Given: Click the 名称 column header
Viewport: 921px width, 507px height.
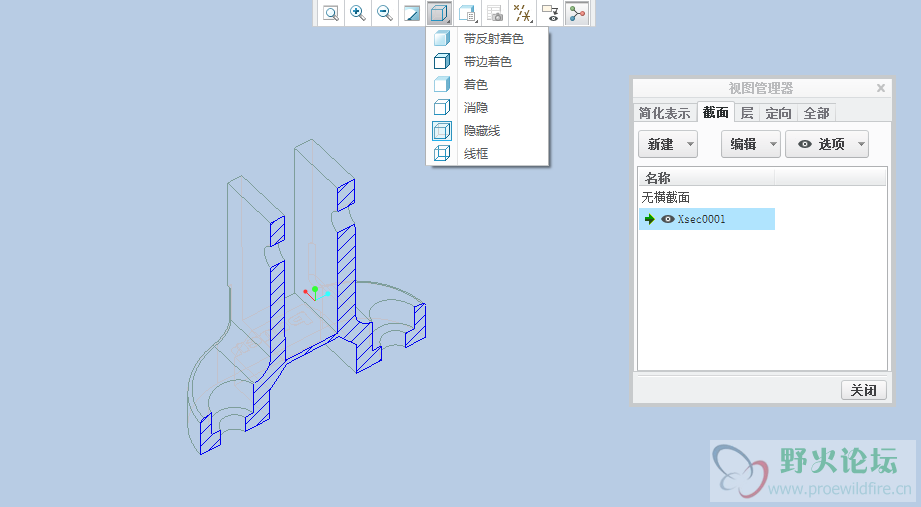Looking at the screenshot, I should pyautogui.click(x=707, y=178).
